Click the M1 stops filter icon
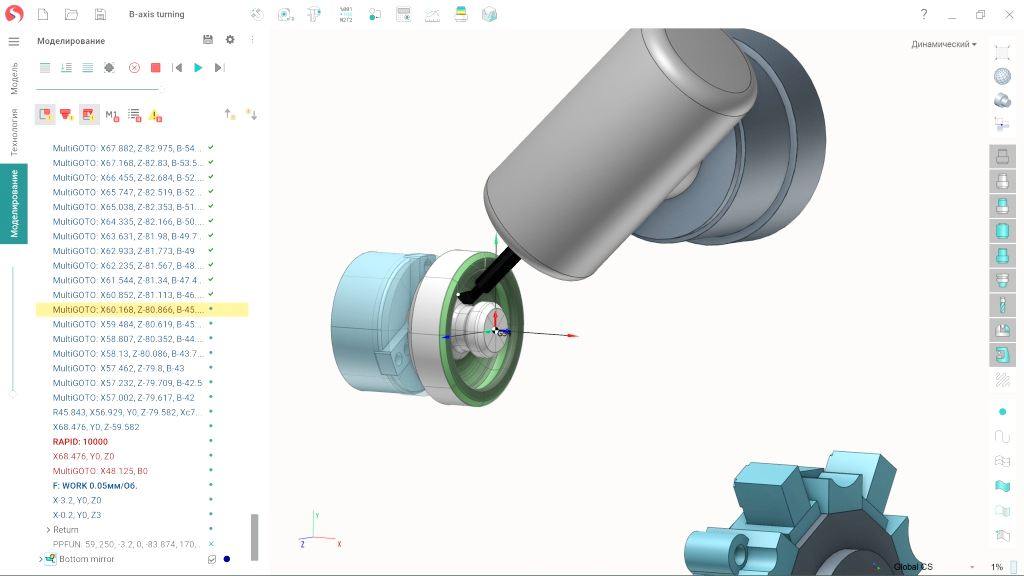This screenshot has height=576, width=1024. click(112, 113)
